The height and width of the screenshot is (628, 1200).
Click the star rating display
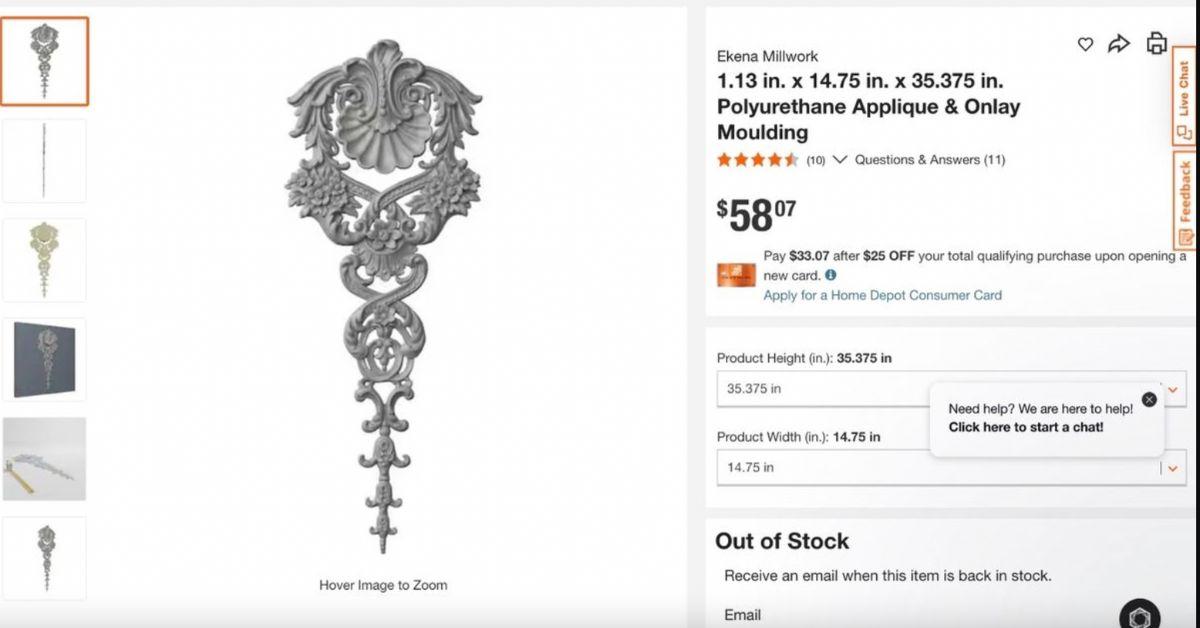pyautogui.click(x=757, y=160)
